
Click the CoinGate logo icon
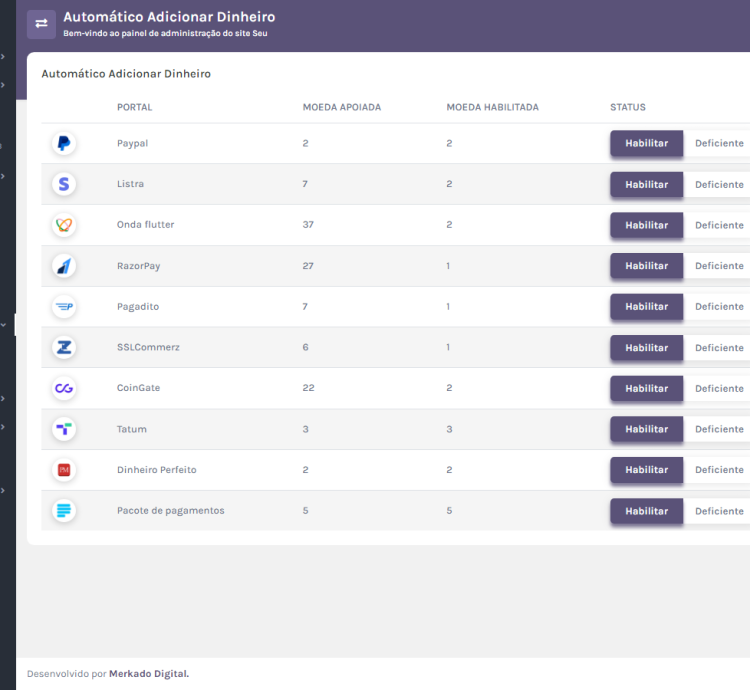pyautogui.click(x=64, y=388)
